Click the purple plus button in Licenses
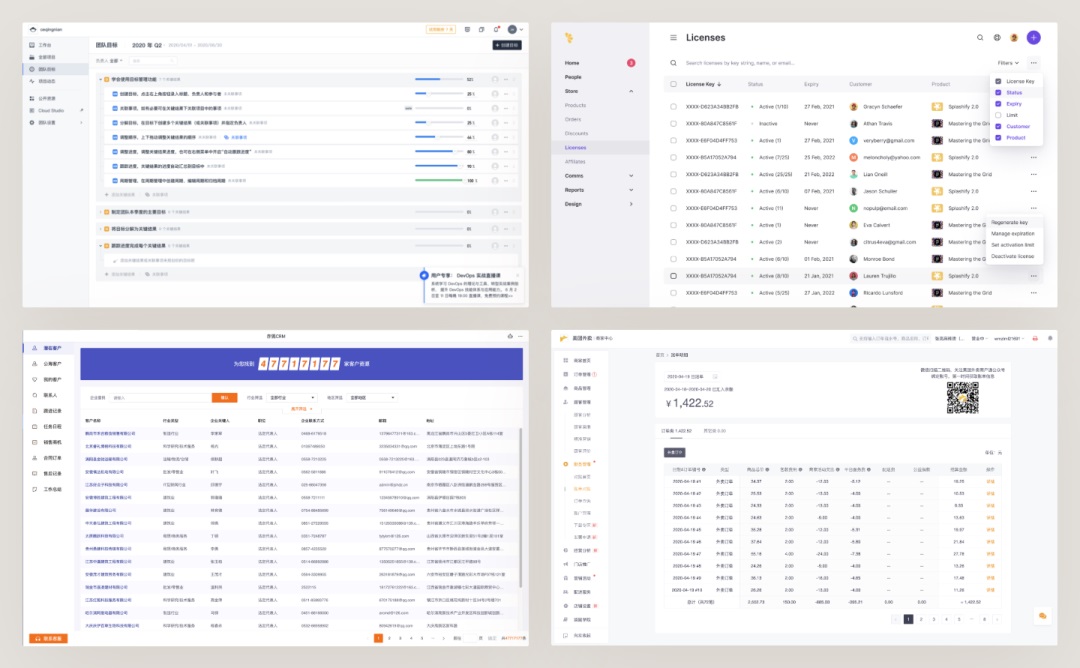 click(x=1033, y=37)
